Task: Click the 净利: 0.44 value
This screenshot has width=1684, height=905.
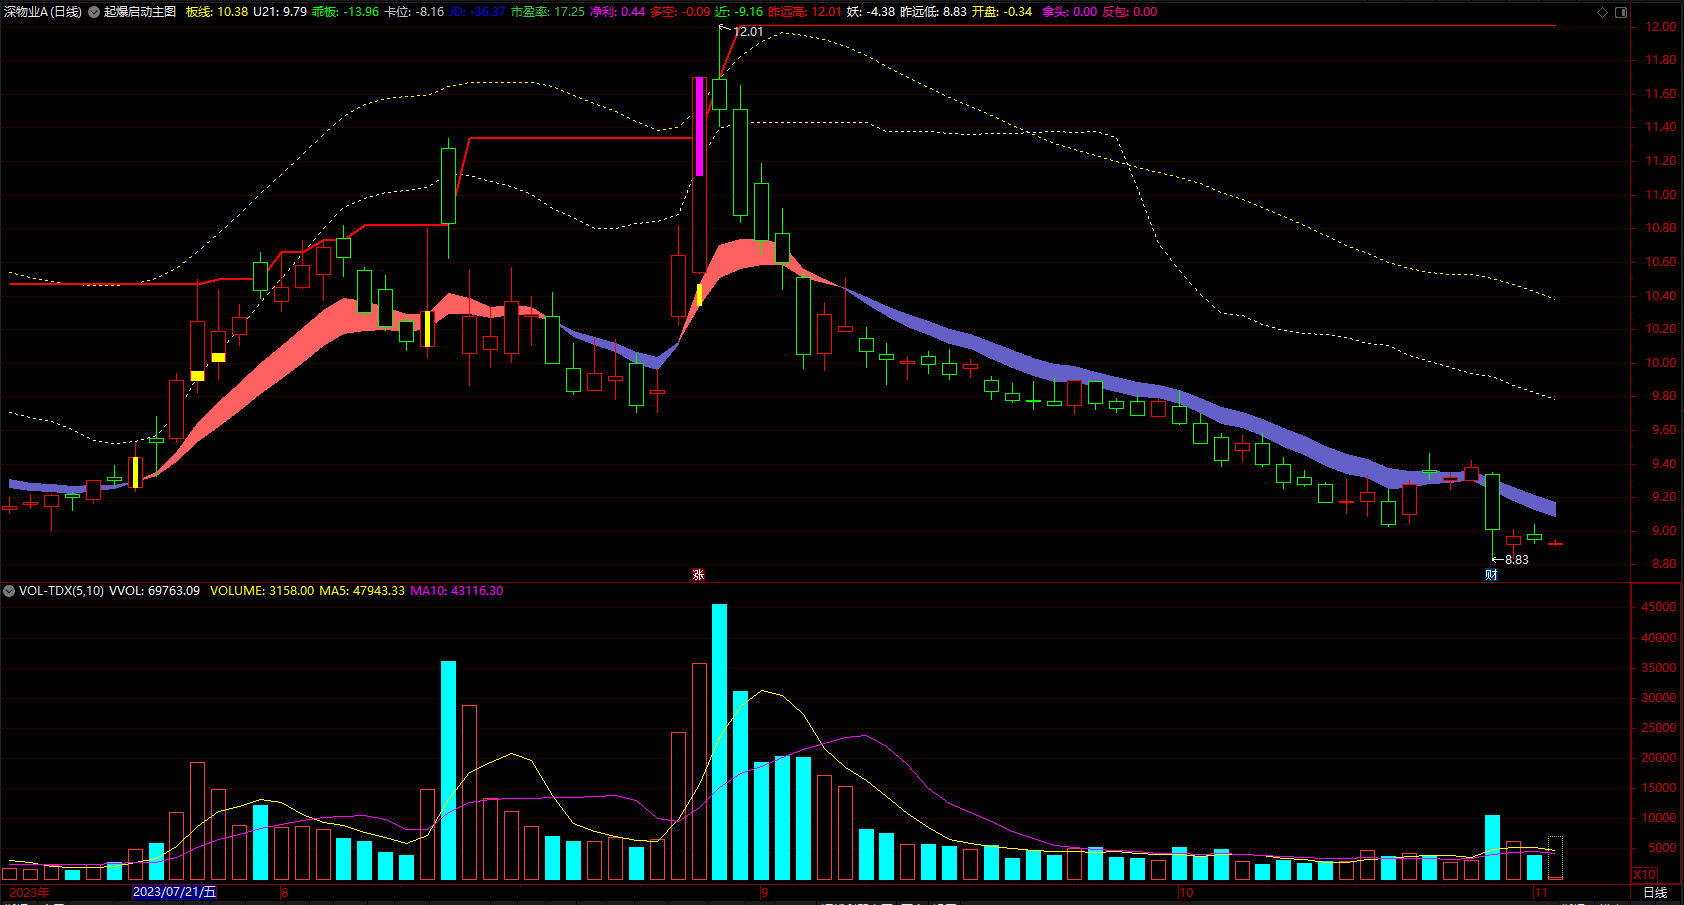Action: [x=618, y=12]
